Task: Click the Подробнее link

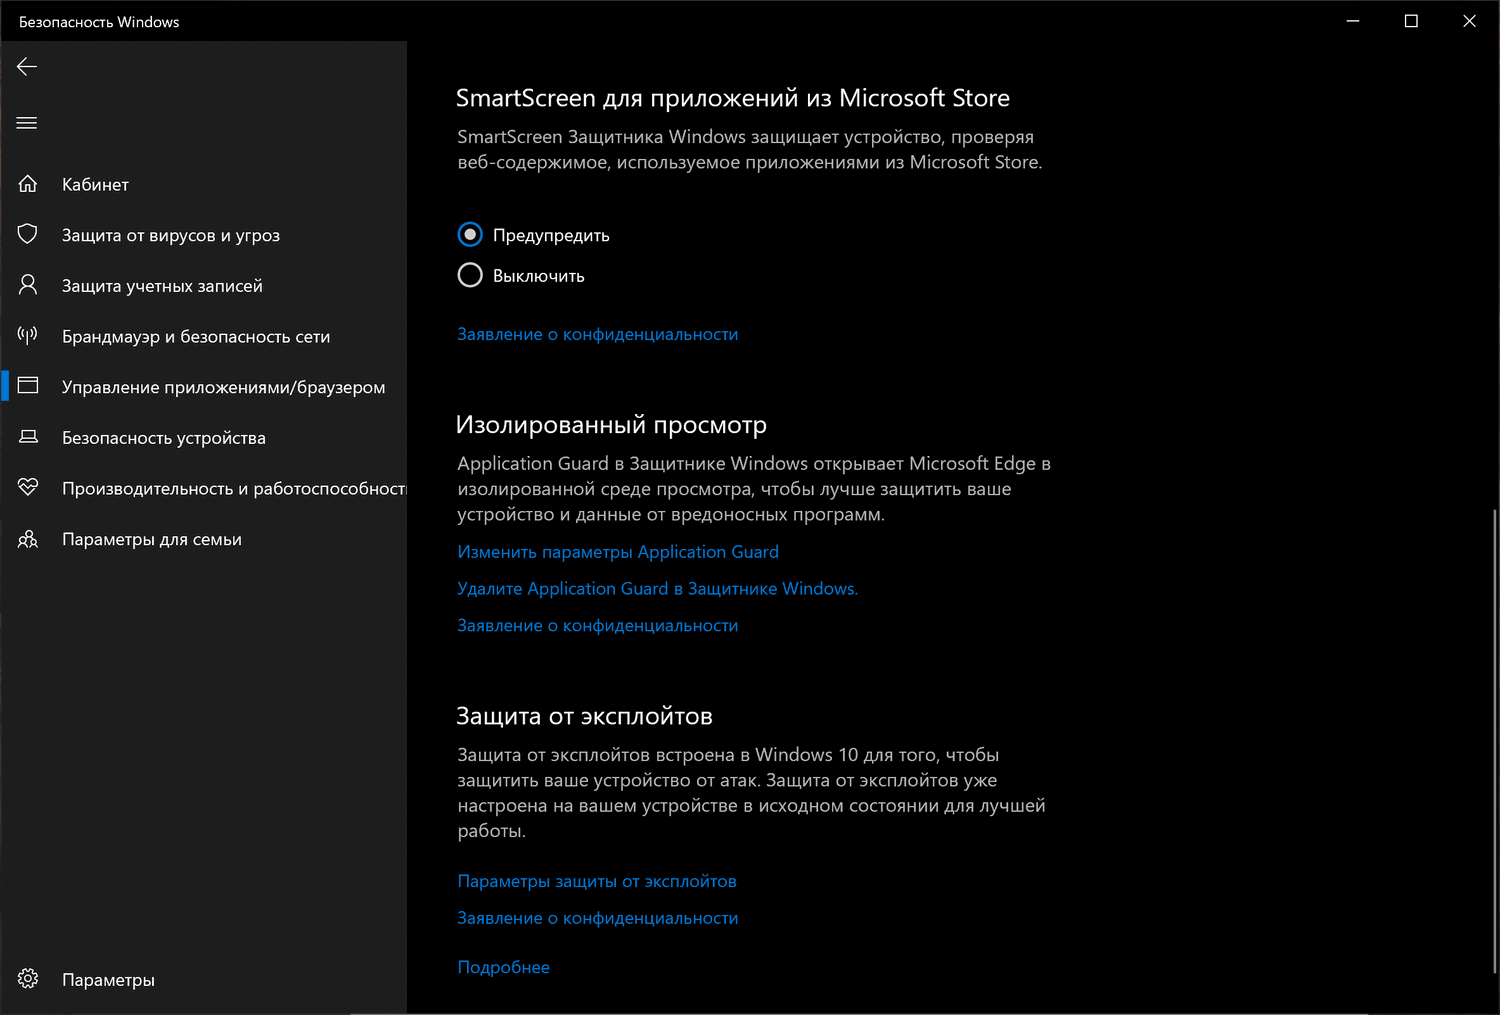Action: 503,967
